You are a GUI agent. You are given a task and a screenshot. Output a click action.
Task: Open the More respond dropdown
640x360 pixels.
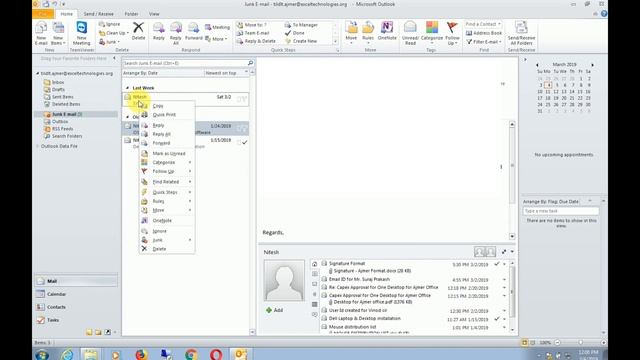point(216,39)
